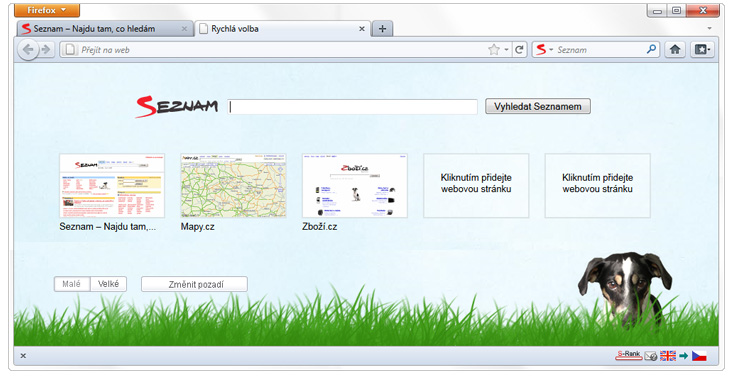Open the home page icon
The image size is (732, 379).
675,50
